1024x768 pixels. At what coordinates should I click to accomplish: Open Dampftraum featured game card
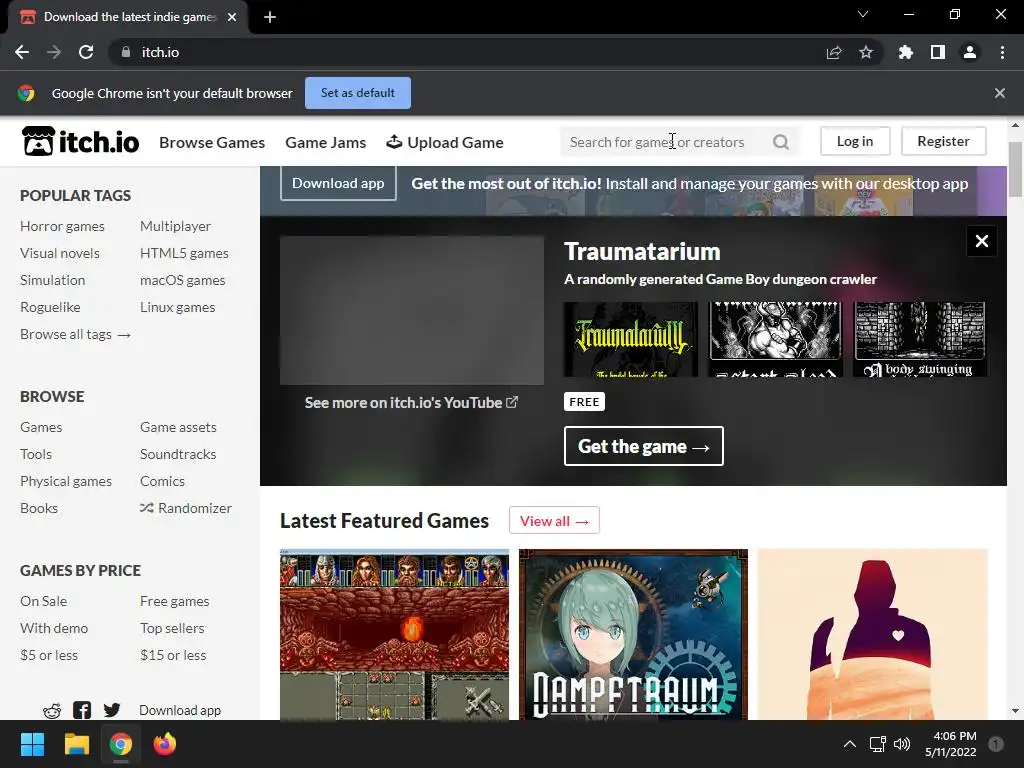633,634
